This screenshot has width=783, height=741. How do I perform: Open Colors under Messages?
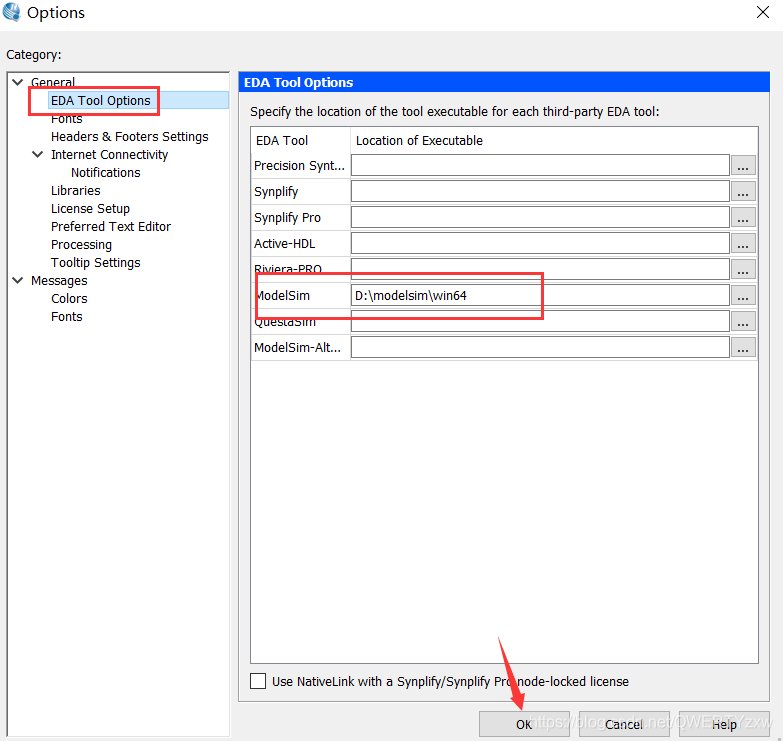coord(69,298)
